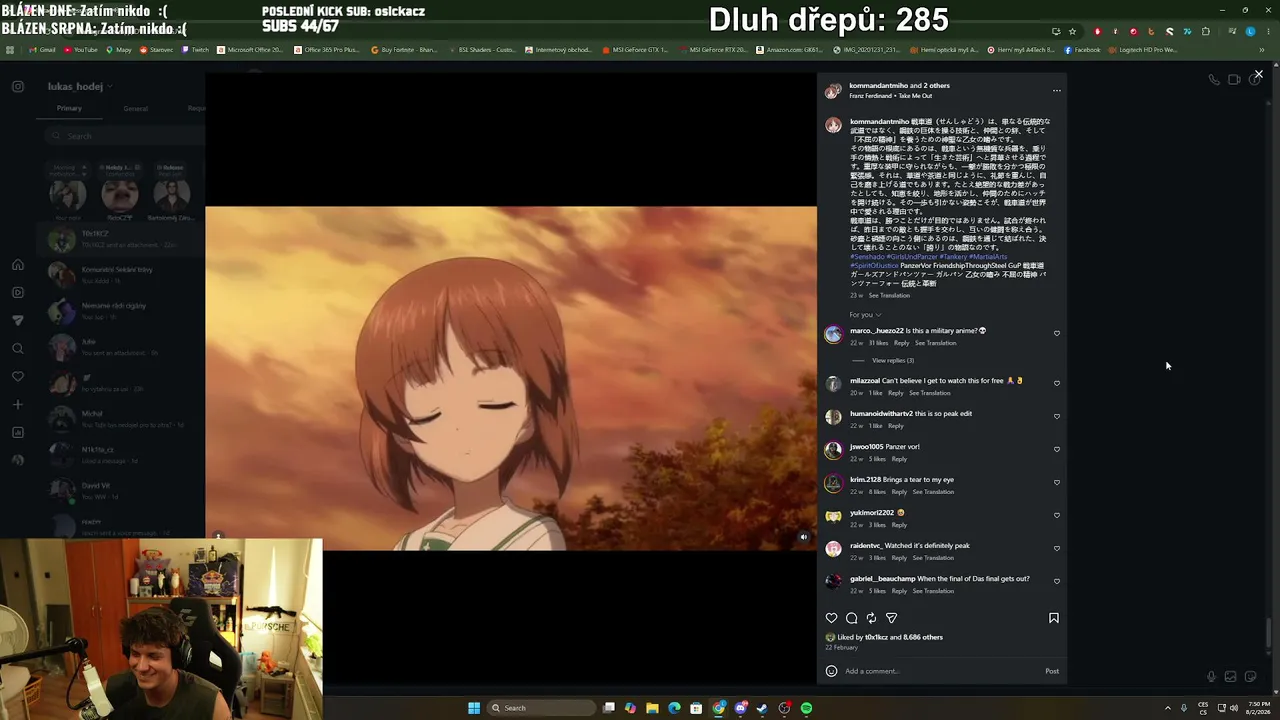The image size is (1280, 720).
Task: Open Spotify from the taskbar
Action: click(806, 708)
